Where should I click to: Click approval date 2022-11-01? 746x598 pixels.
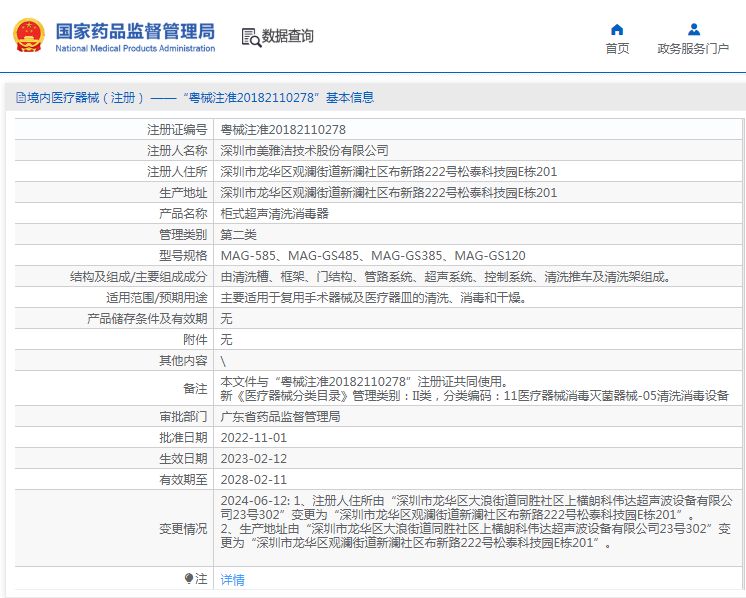point(254,438)
